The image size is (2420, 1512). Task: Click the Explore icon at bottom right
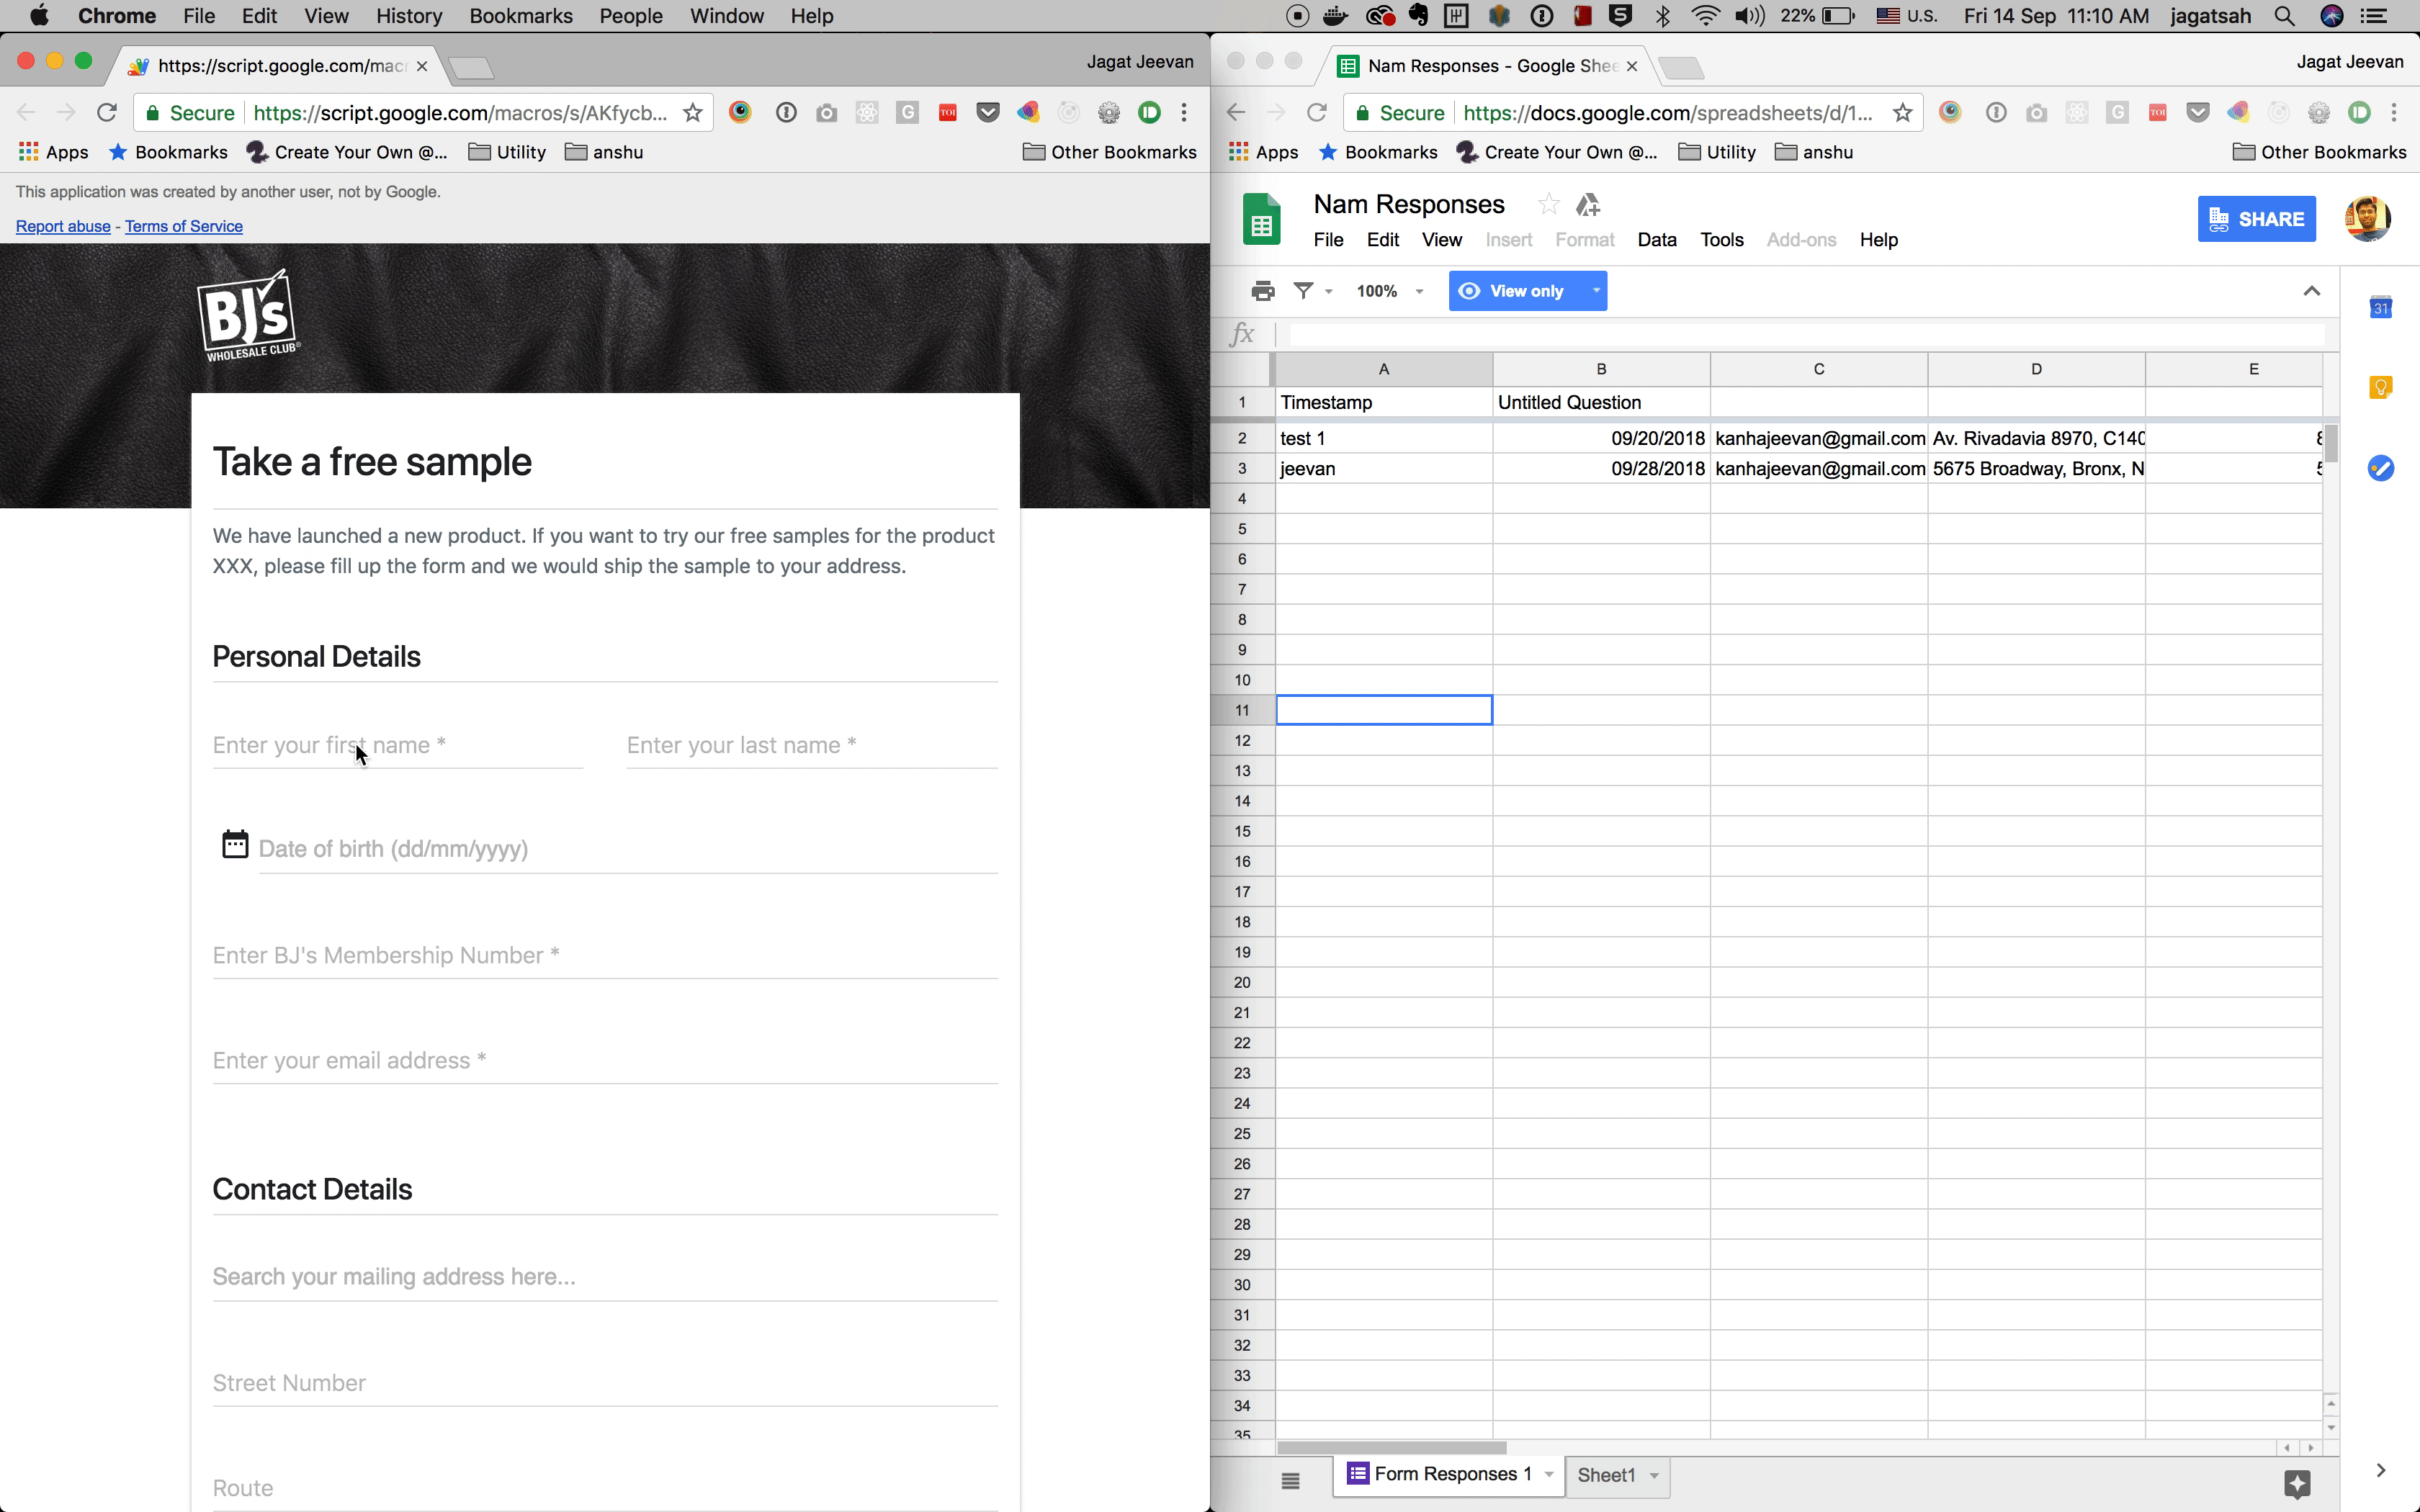tap(2297, 1483)
